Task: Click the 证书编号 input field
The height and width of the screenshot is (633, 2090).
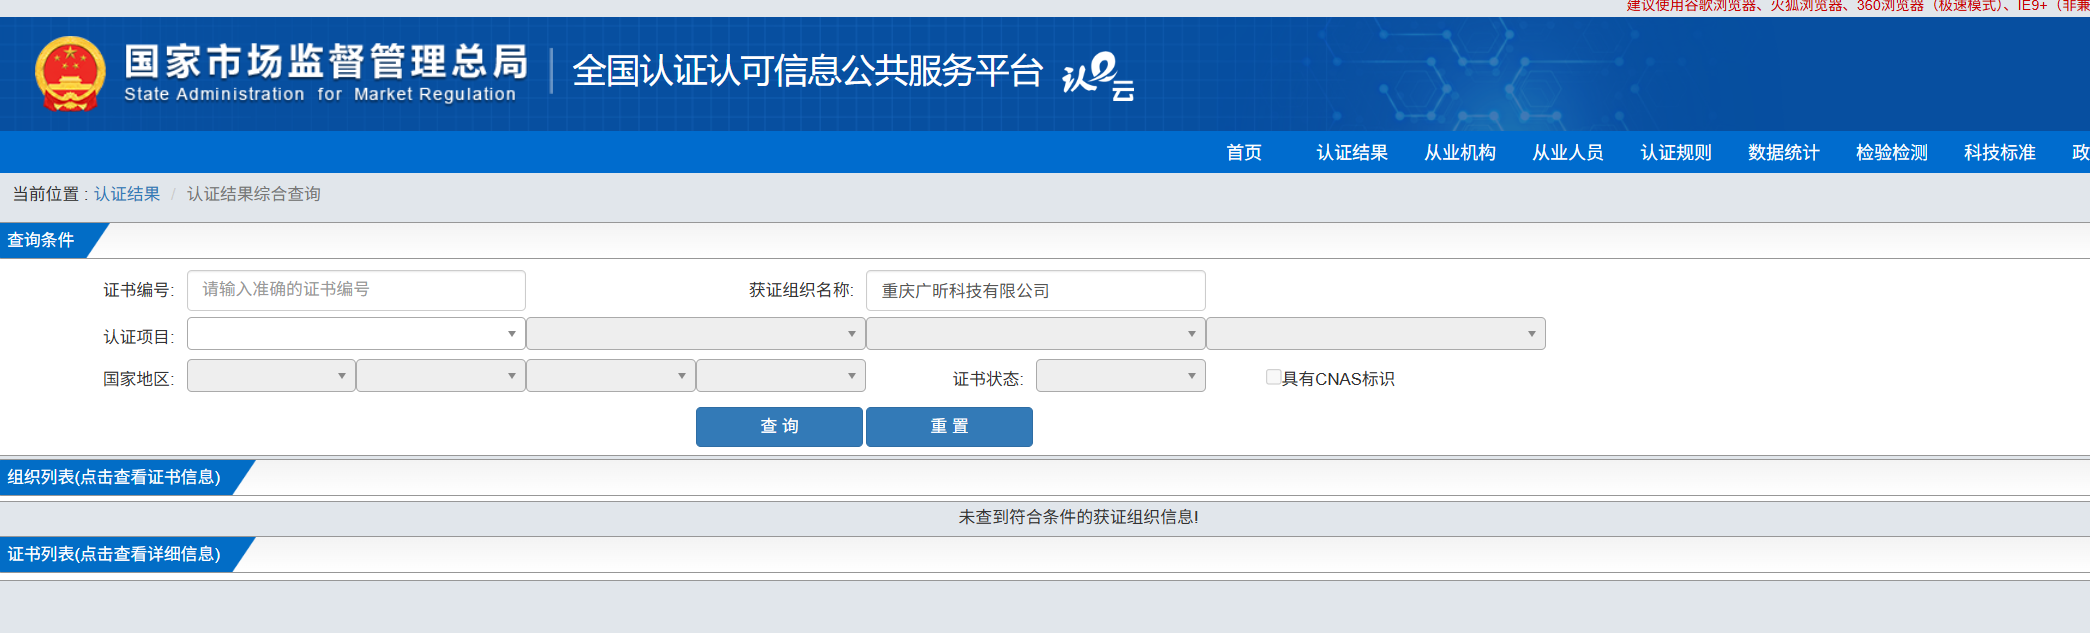Action: pyautogui.click(x=356, y=290)
